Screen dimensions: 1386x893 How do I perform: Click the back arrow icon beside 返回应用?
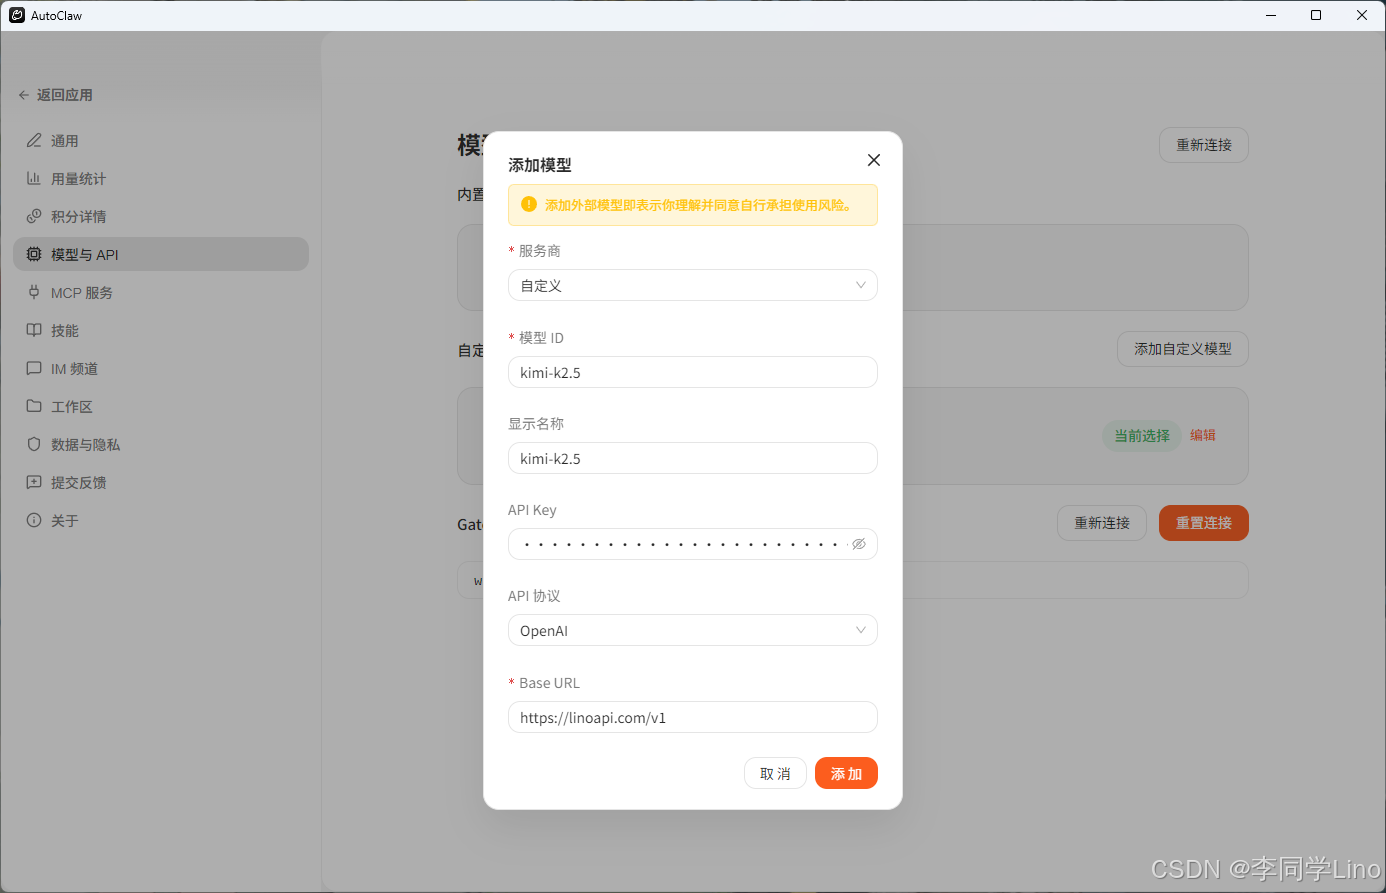(x=24, y=95)
